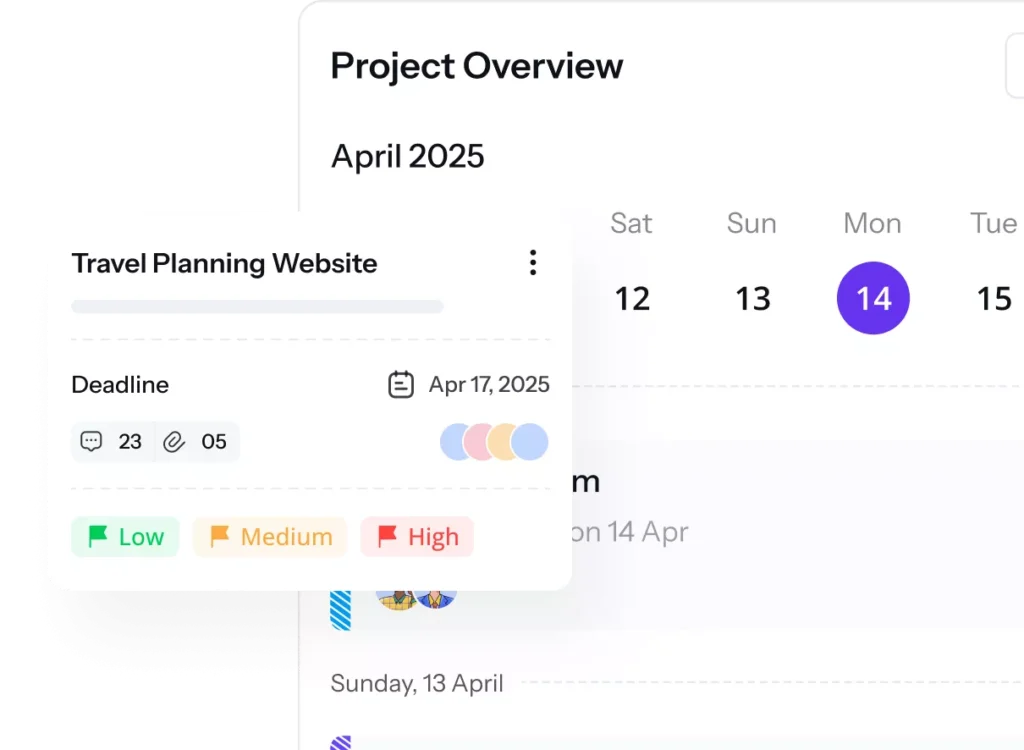Image resolution: width=1024 pixels, height=750 pixels.
Task: Click the green Low priority flag
Action: point(98,536)
